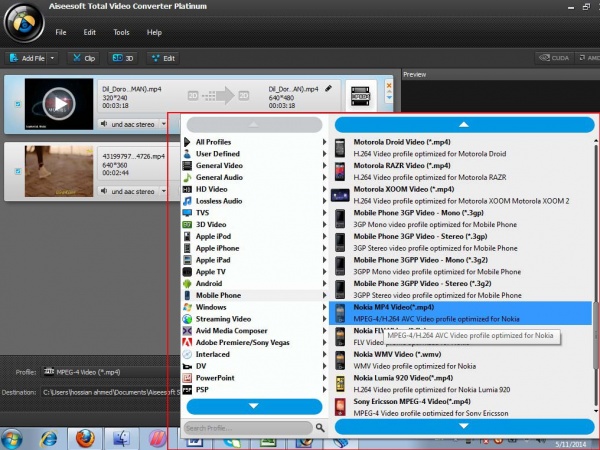Click the search magnifier icon
The image size is (600, 450).
point(320,428)
